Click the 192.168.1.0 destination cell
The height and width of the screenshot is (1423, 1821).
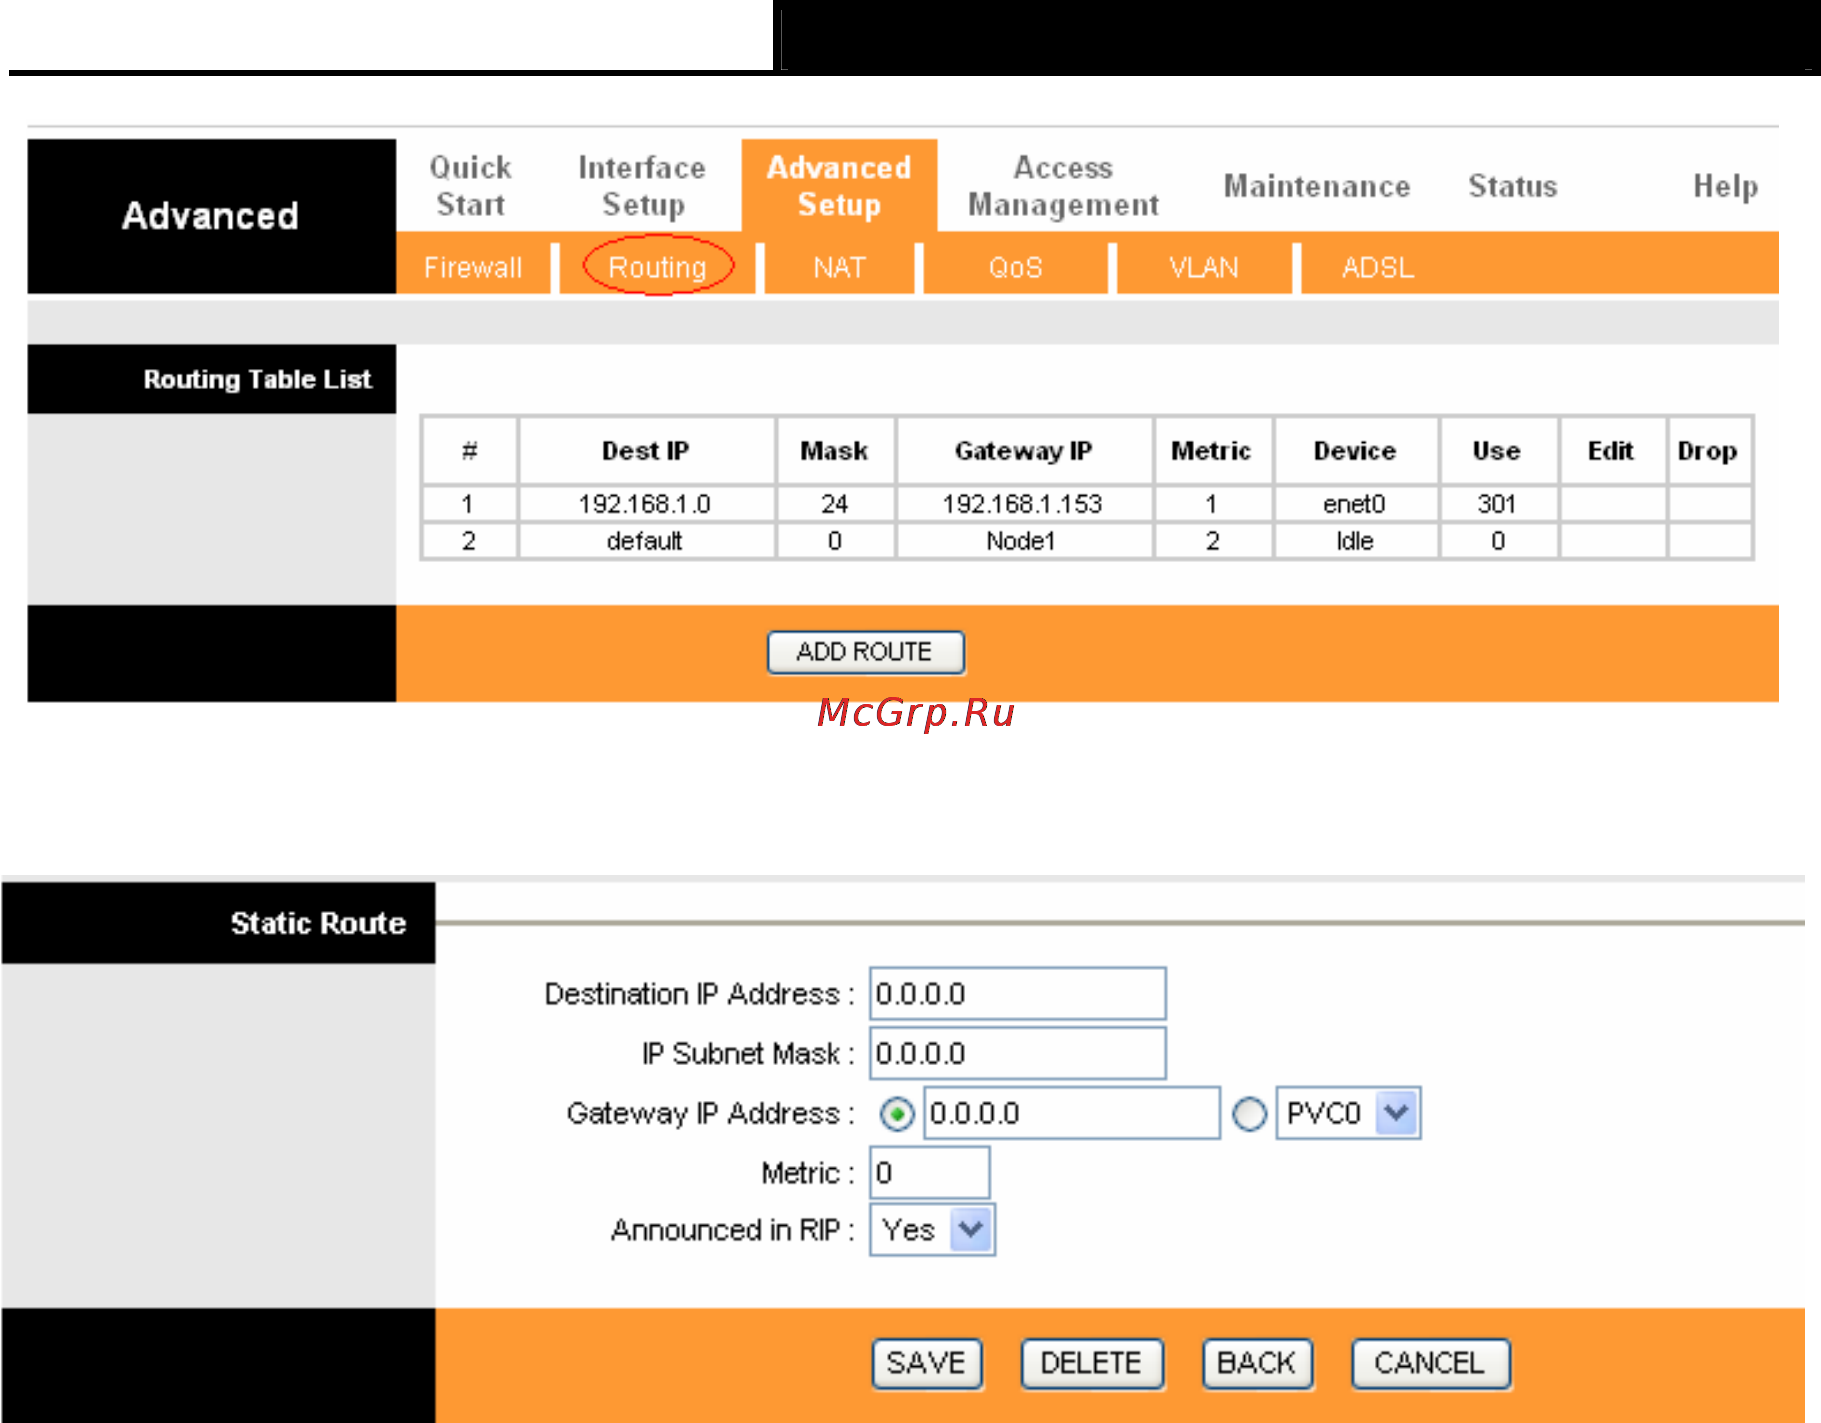click(645, 504)
